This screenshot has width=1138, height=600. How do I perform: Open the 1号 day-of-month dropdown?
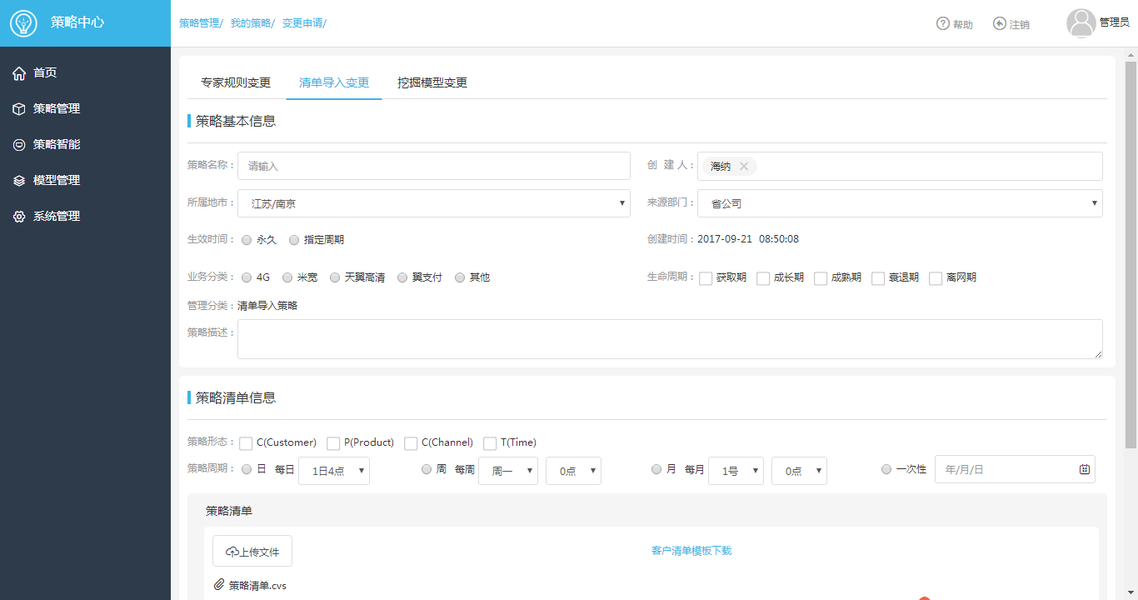click(x=736, y=471)
